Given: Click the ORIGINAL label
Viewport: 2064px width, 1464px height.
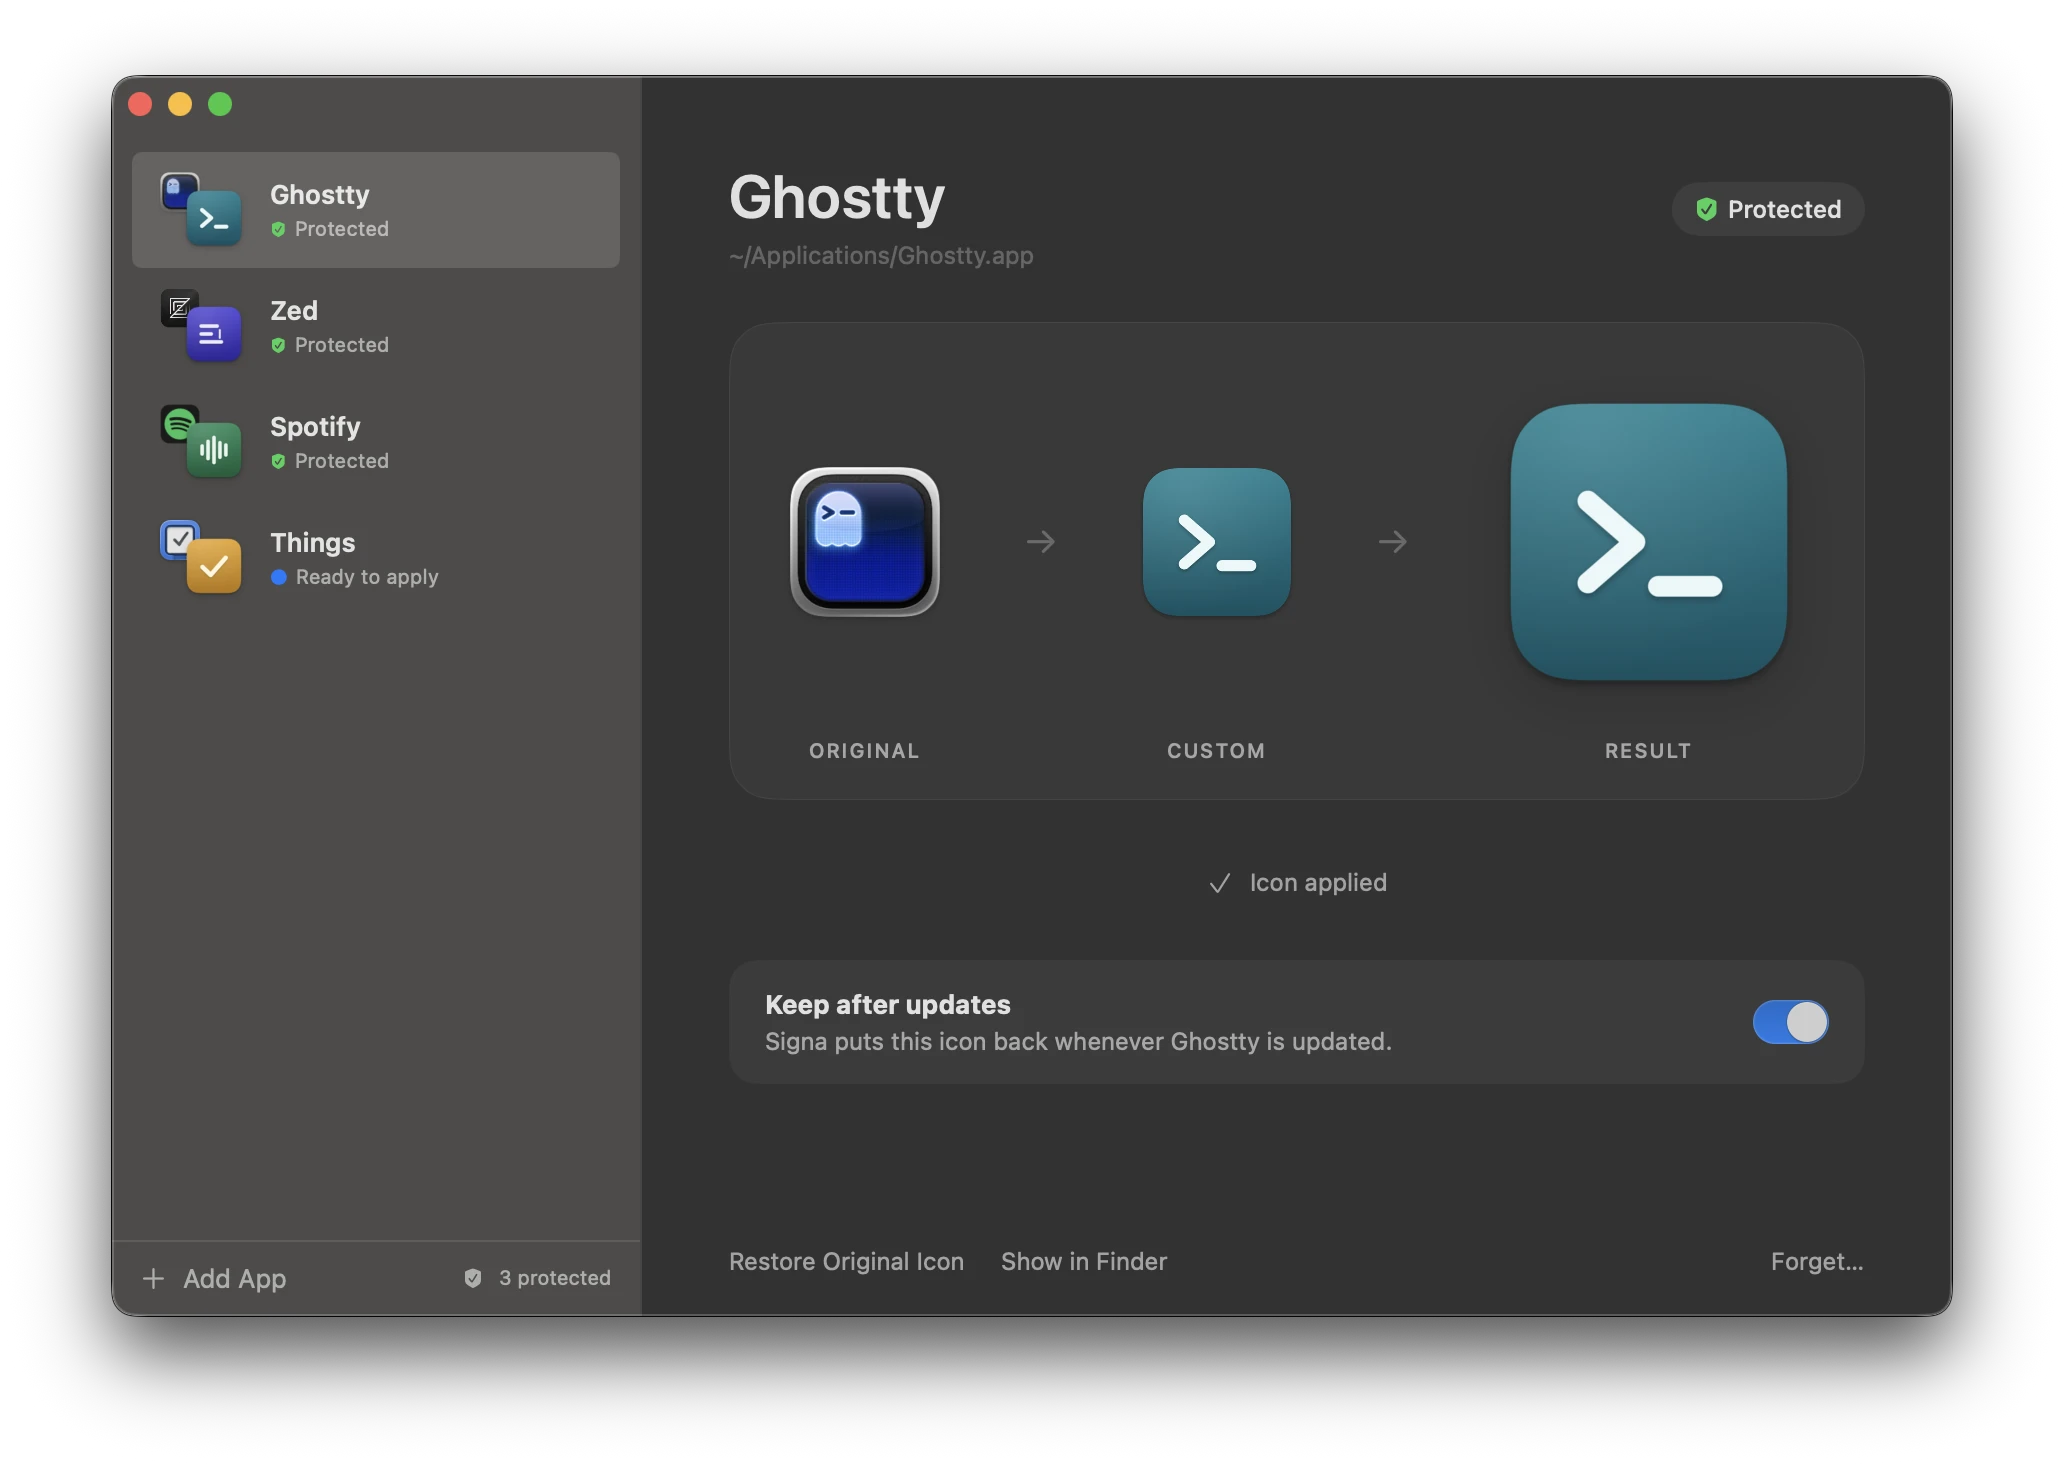Looking at the screenshot, I should (864, 751).
